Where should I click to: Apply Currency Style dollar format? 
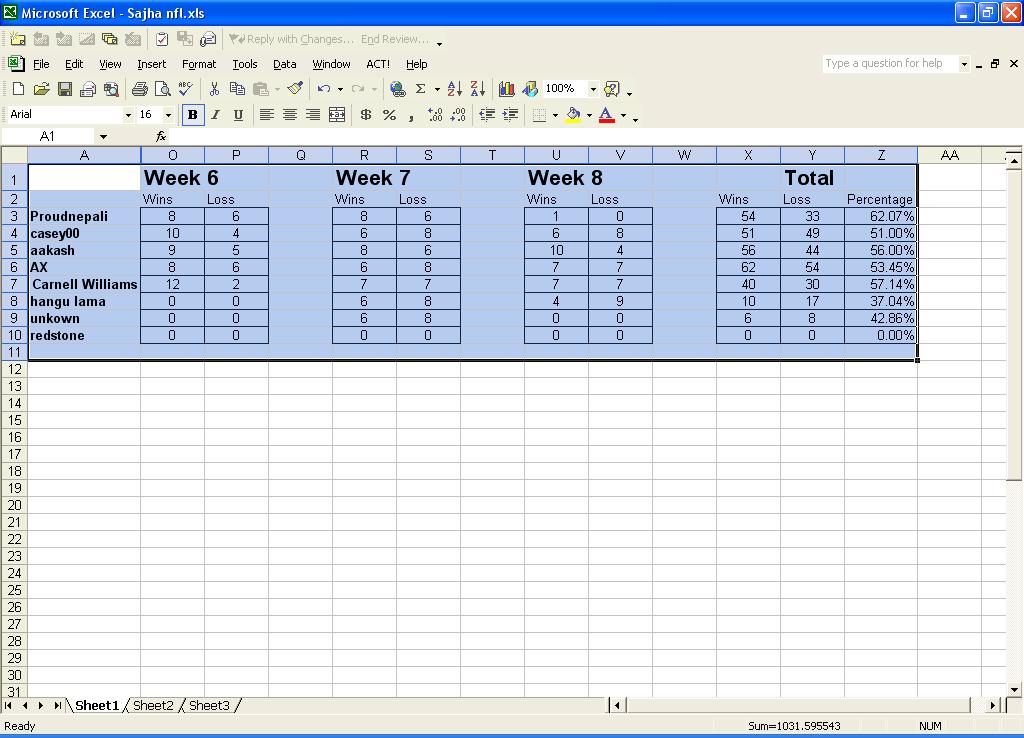pyautogui.click(x=366, y=115)
